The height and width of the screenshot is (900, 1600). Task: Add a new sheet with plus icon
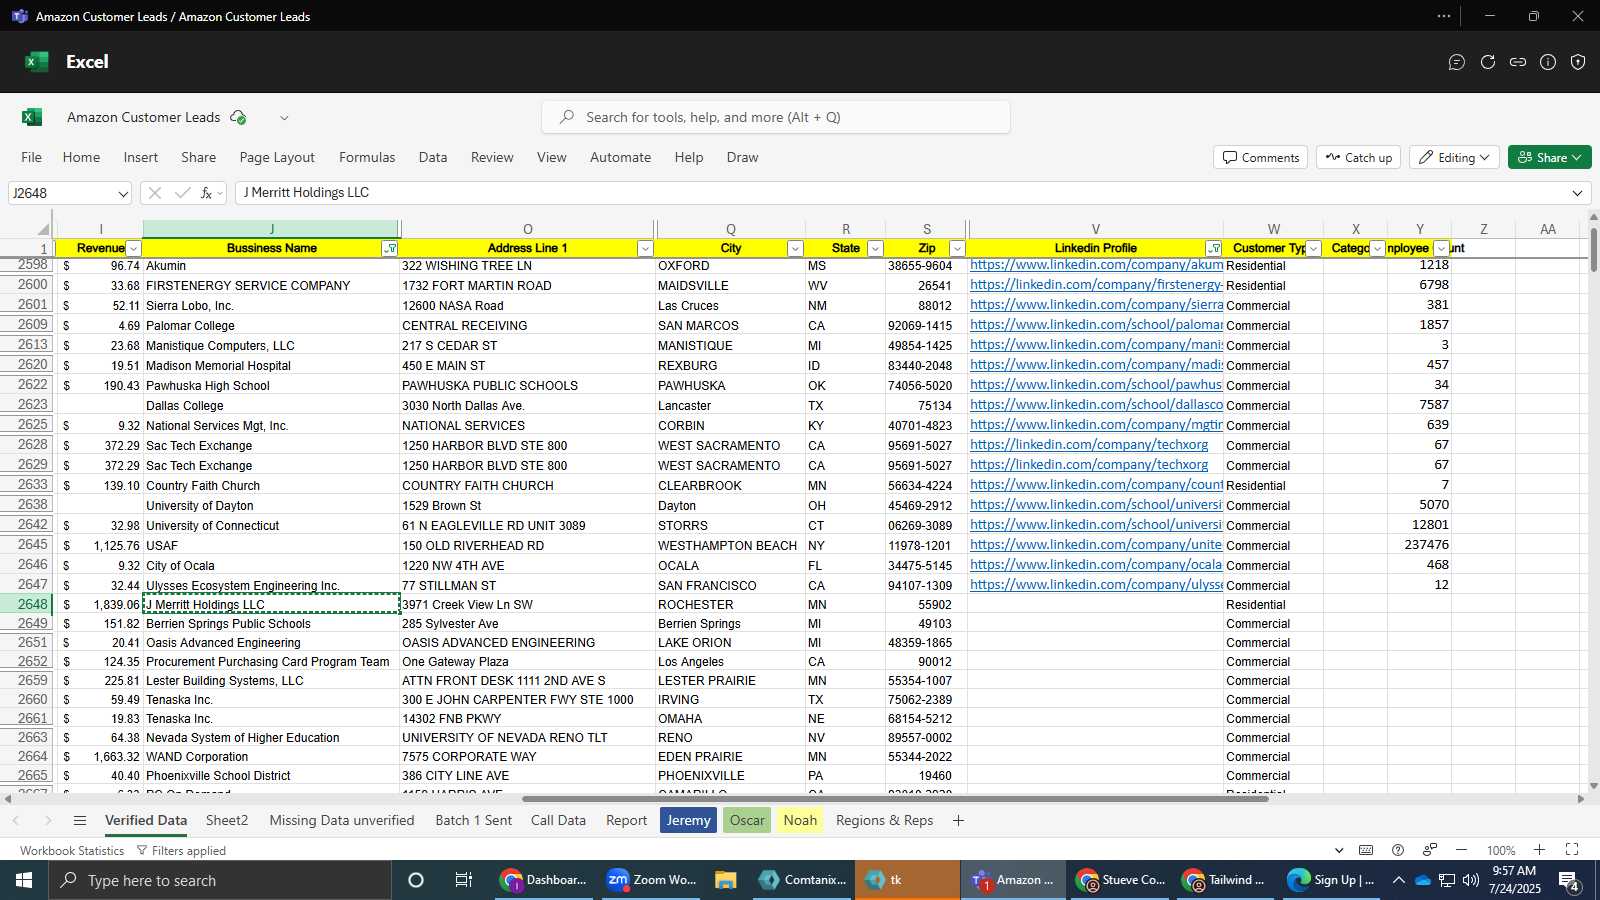pyautogui.click(x=958, y=820)
